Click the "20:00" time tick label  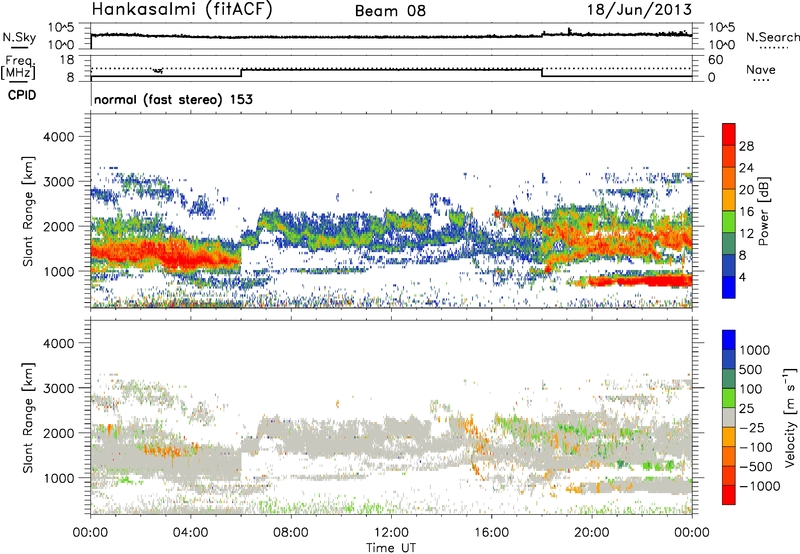pyautogui.click(x=592, y=533)
